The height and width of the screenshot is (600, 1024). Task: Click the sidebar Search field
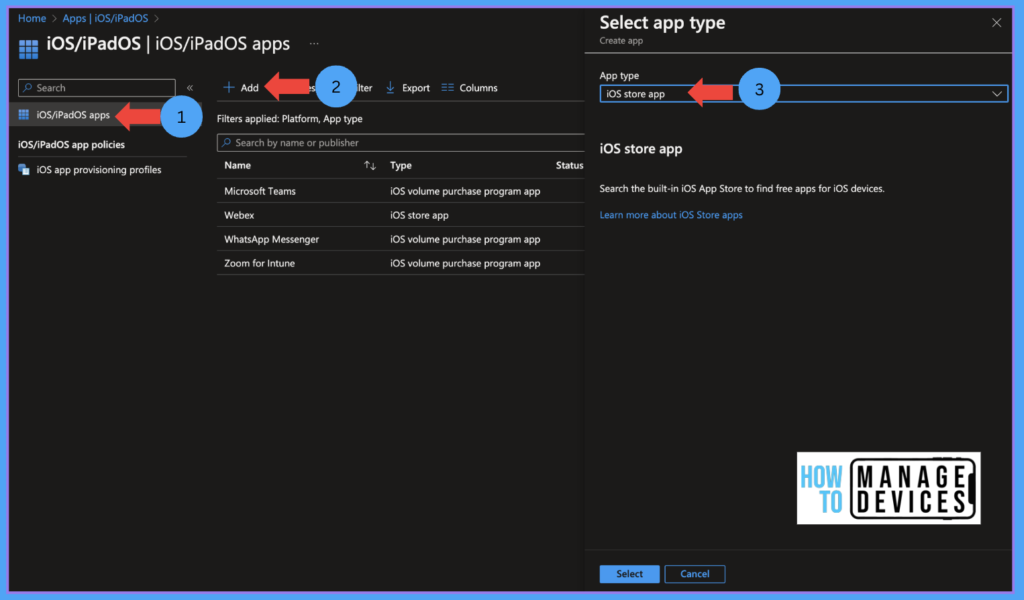(97, 87)
